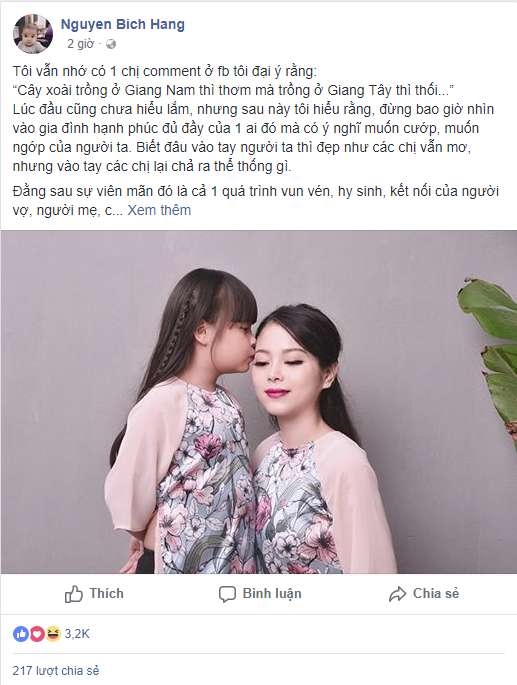
Task: Click the red Love reaction icon
Action: click(x=37, y=633)
